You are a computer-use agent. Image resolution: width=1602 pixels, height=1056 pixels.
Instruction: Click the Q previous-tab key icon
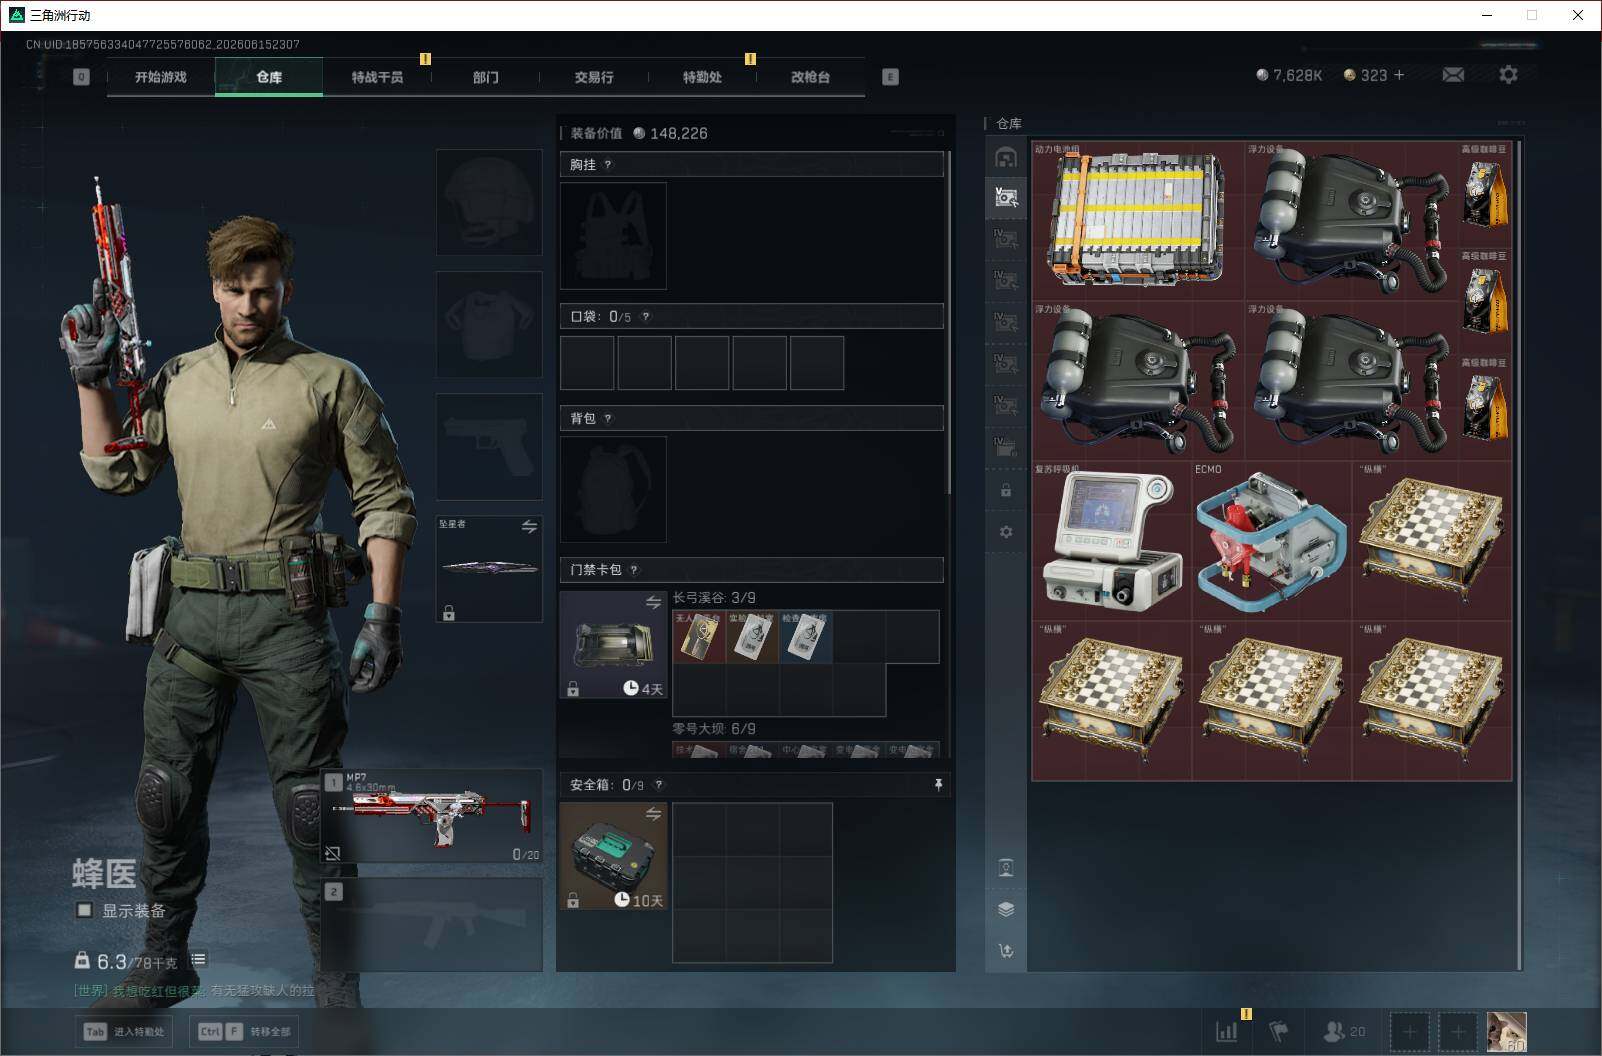[81, 77]
